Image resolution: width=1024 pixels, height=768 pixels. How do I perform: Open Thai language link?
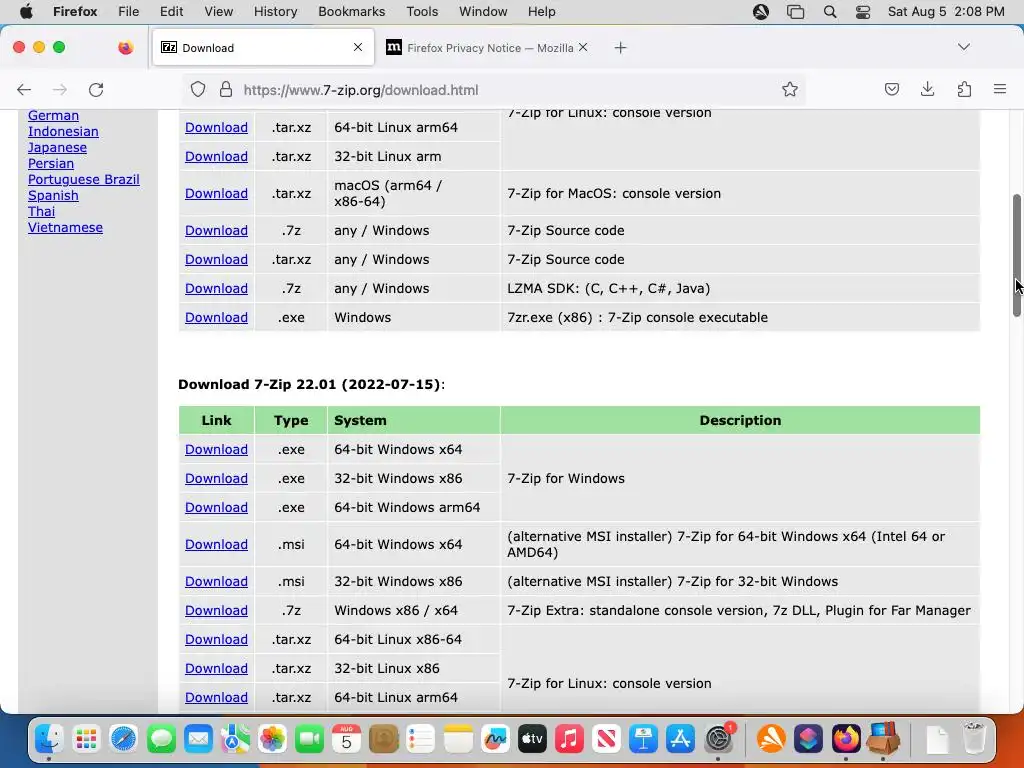41,212
